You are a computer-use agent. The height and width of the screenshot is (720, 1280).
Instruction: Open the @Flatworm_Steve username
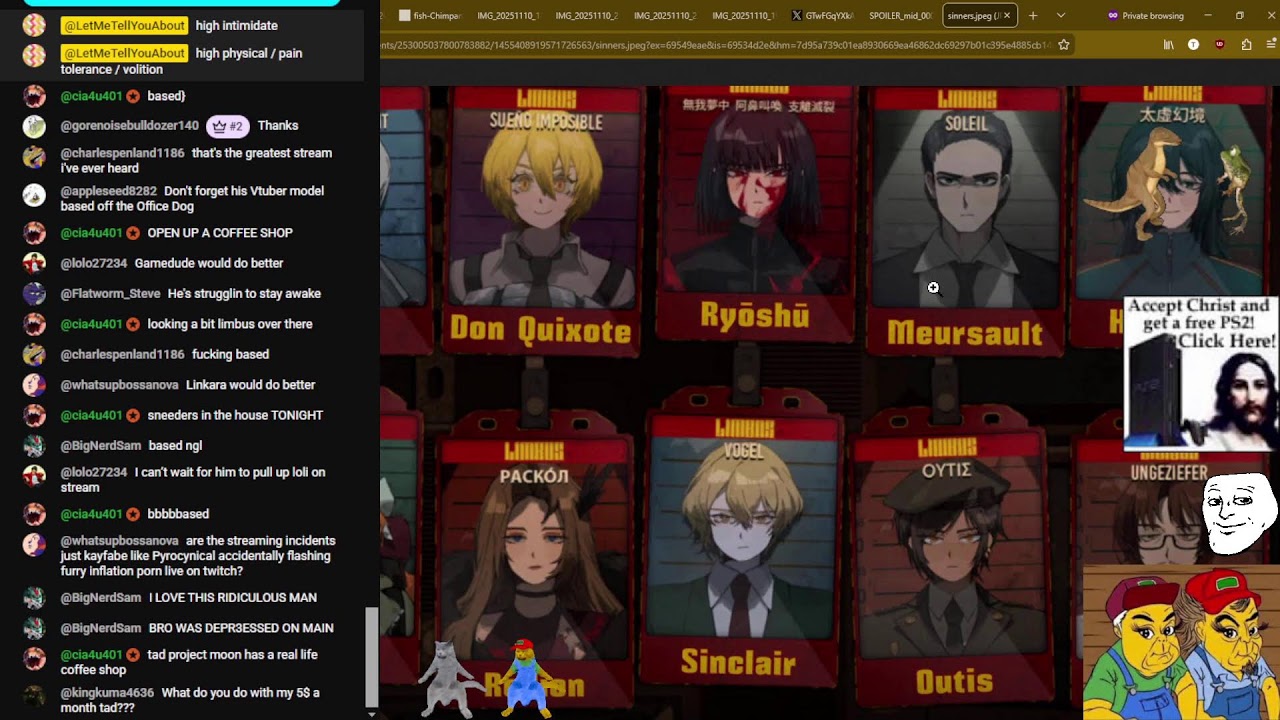click(110, 294)
